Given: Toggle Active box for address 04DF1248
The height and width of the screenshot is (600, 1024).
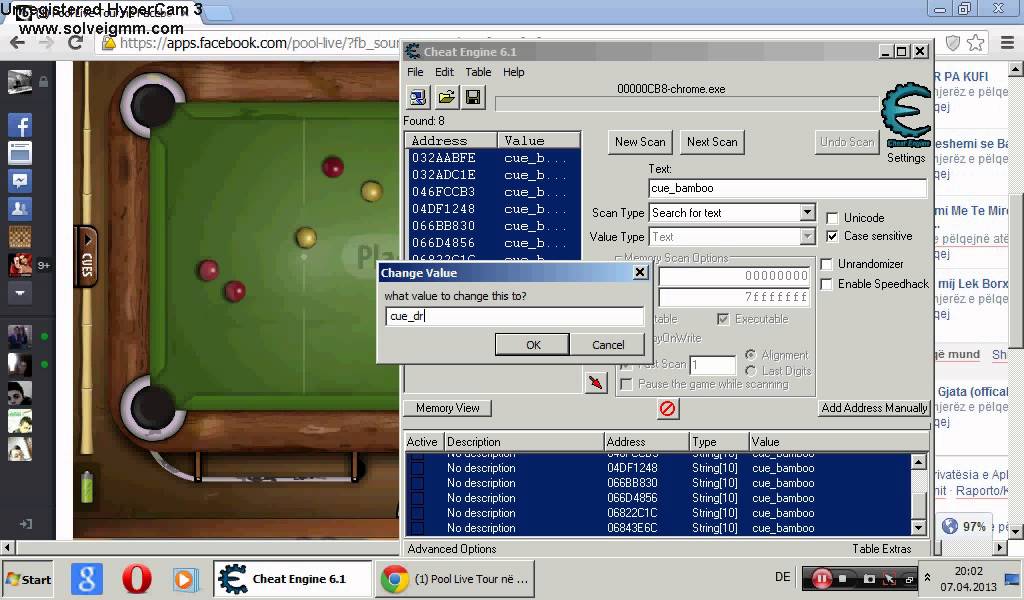Looking at the screenshot, I should pos(417,468).
